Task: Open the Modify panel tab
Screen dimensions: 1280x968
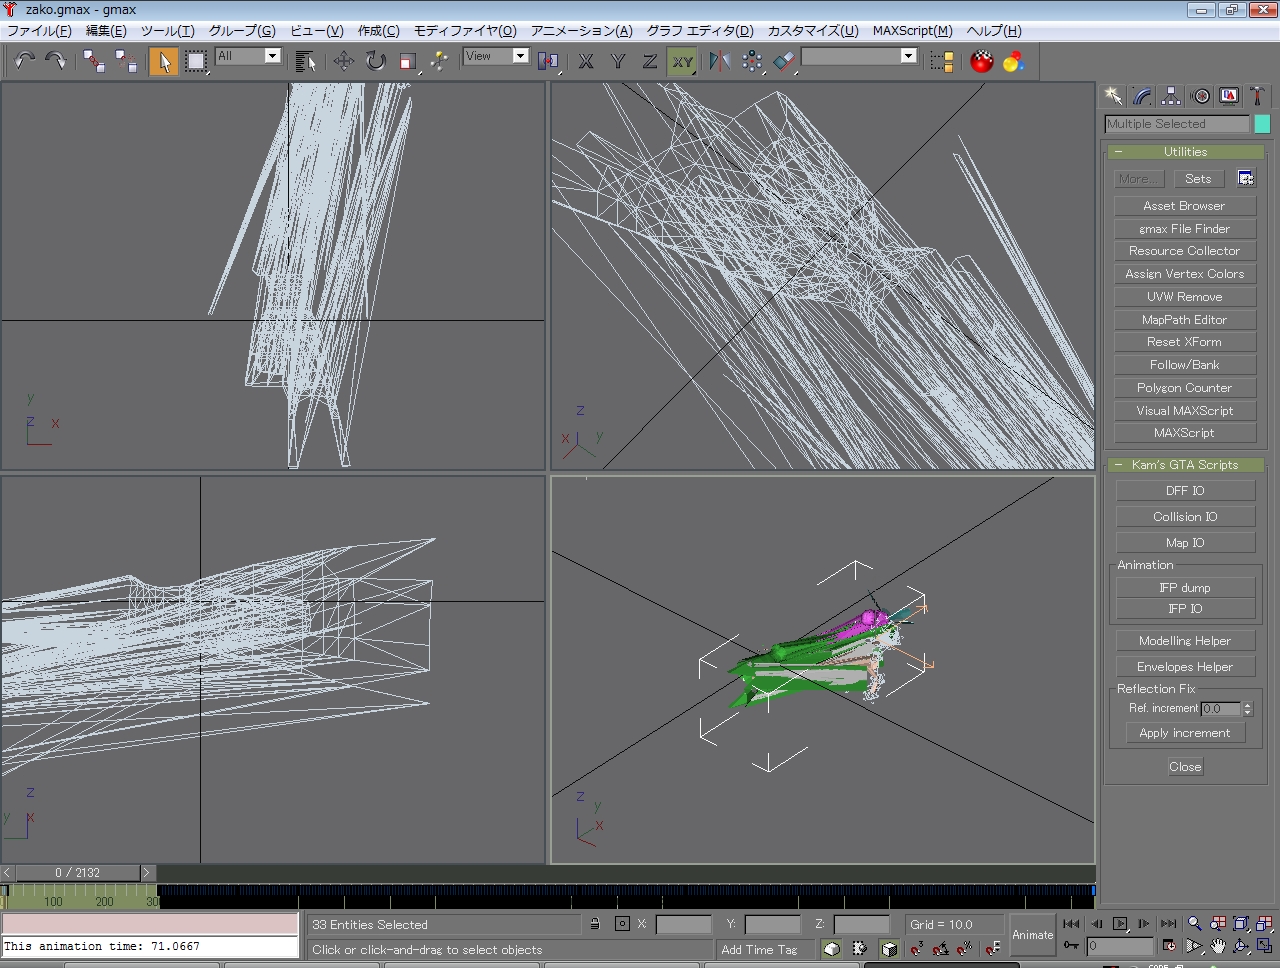Action: click(1142, 96)
